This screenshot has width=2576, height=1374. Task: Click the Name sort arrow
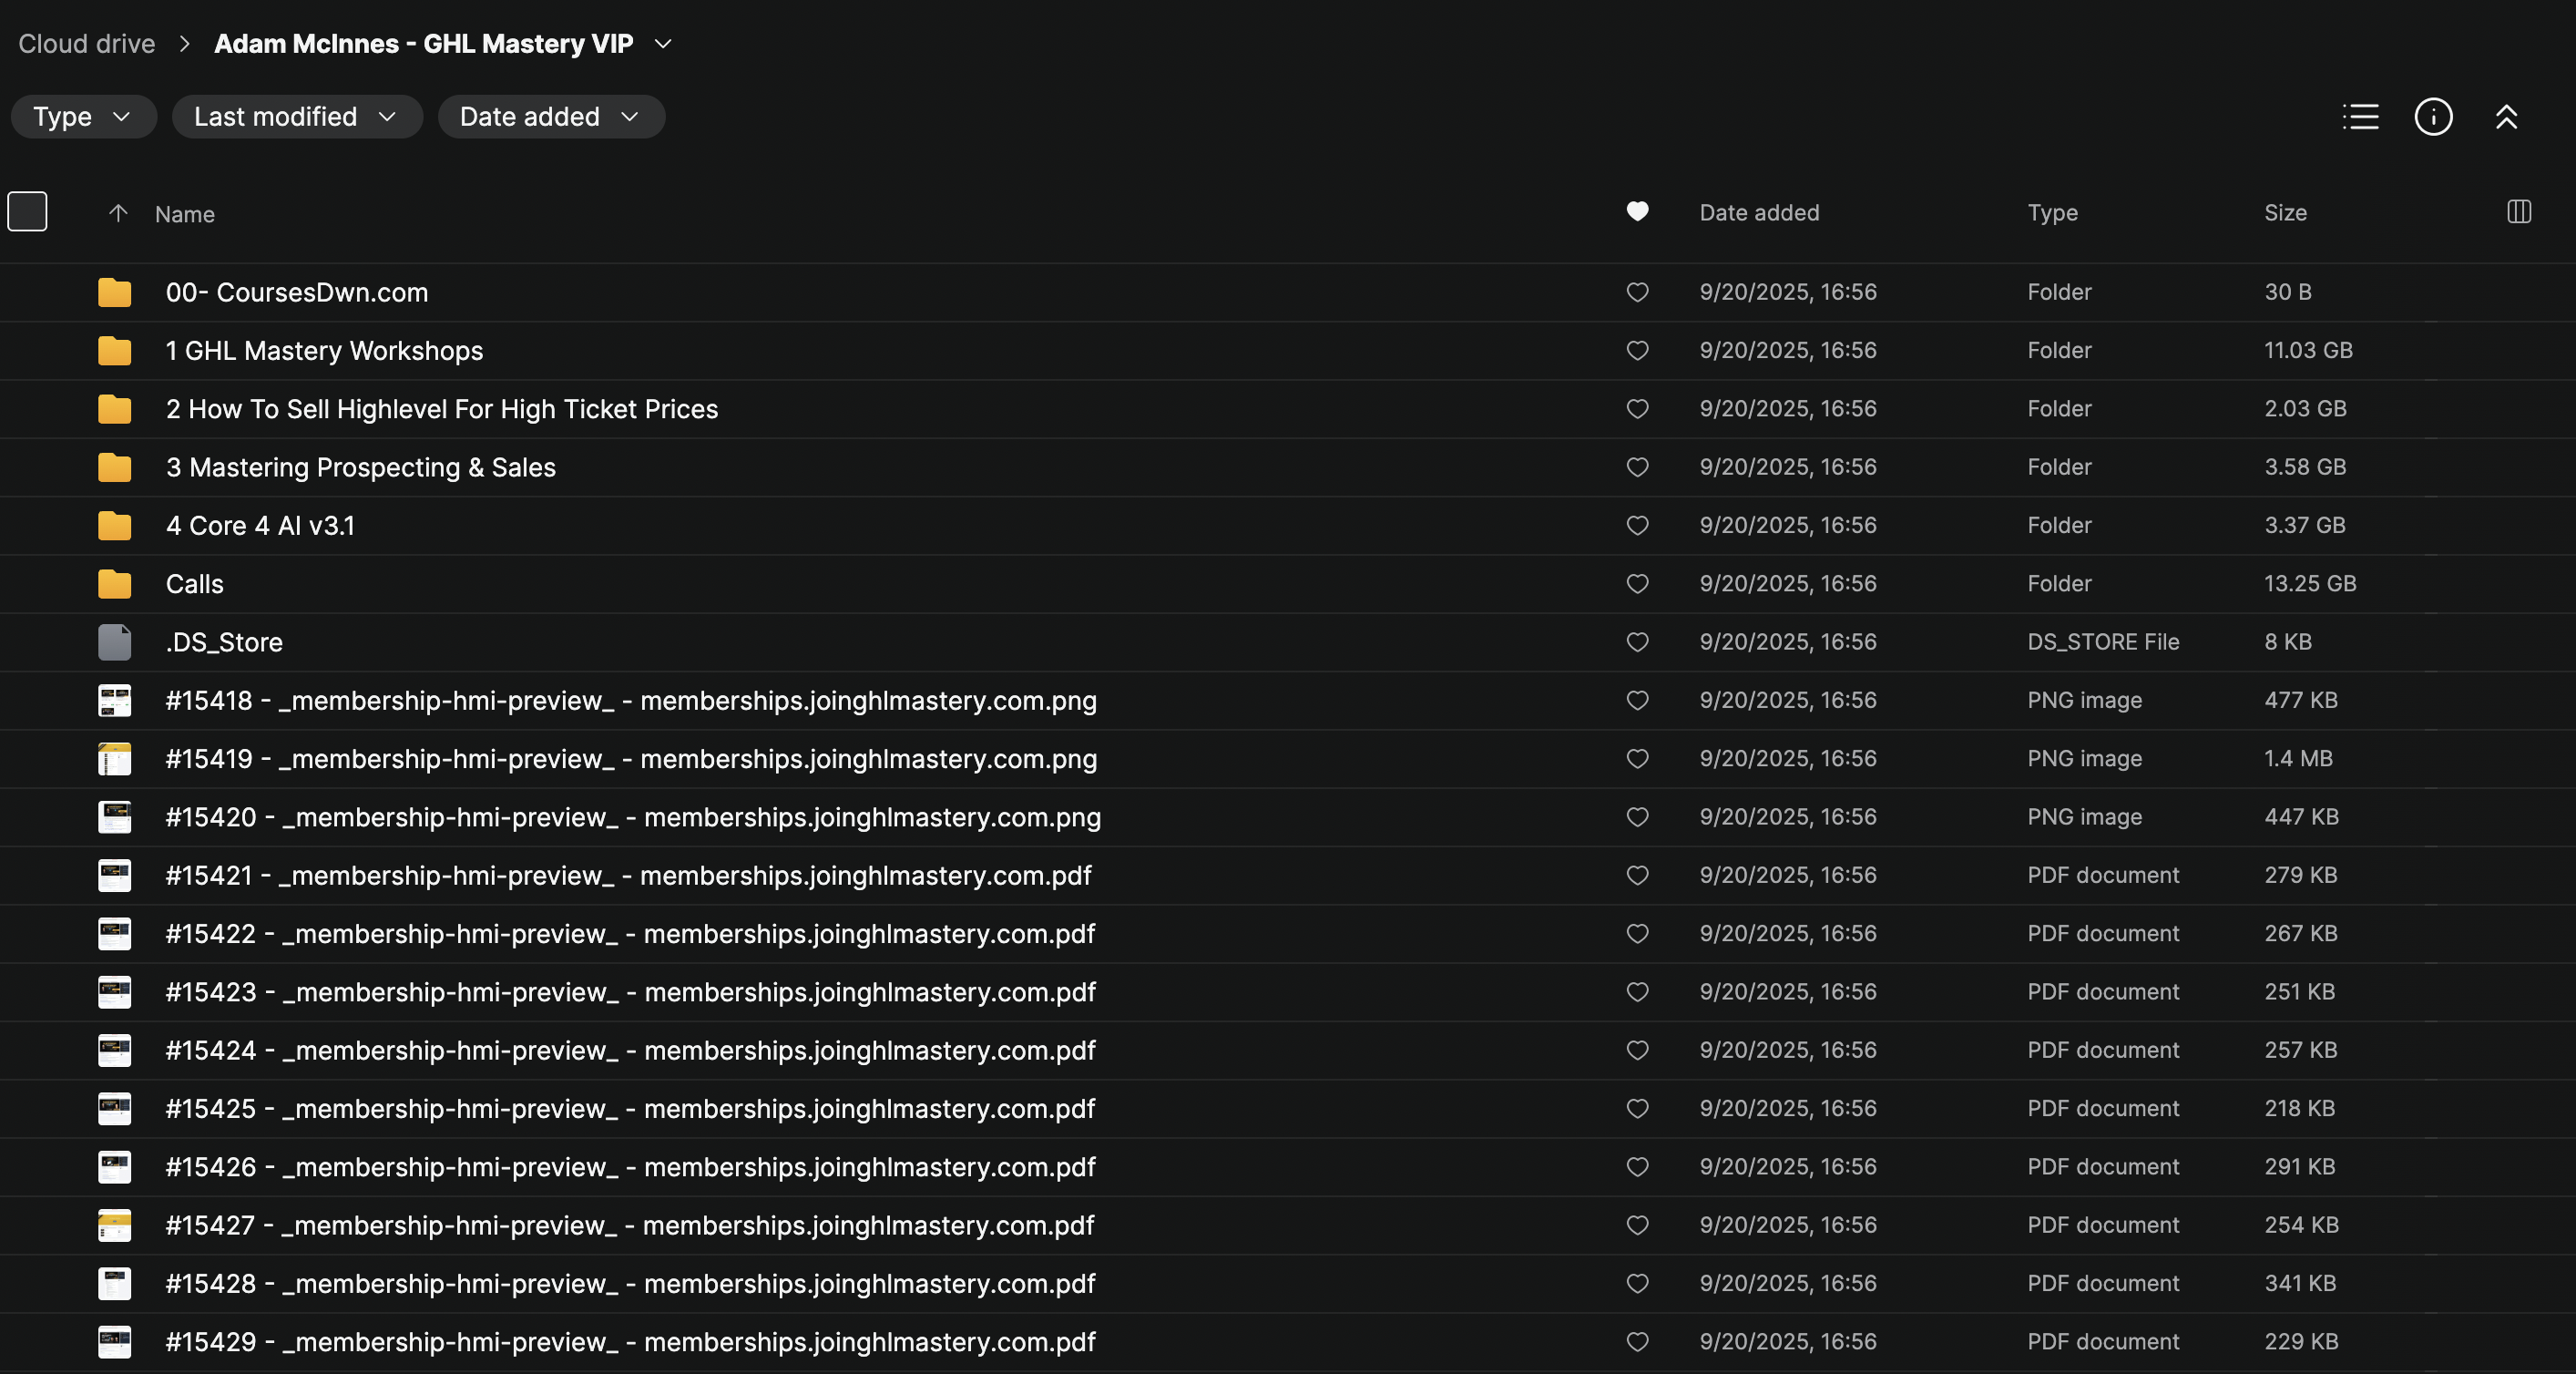click(118, 213)
